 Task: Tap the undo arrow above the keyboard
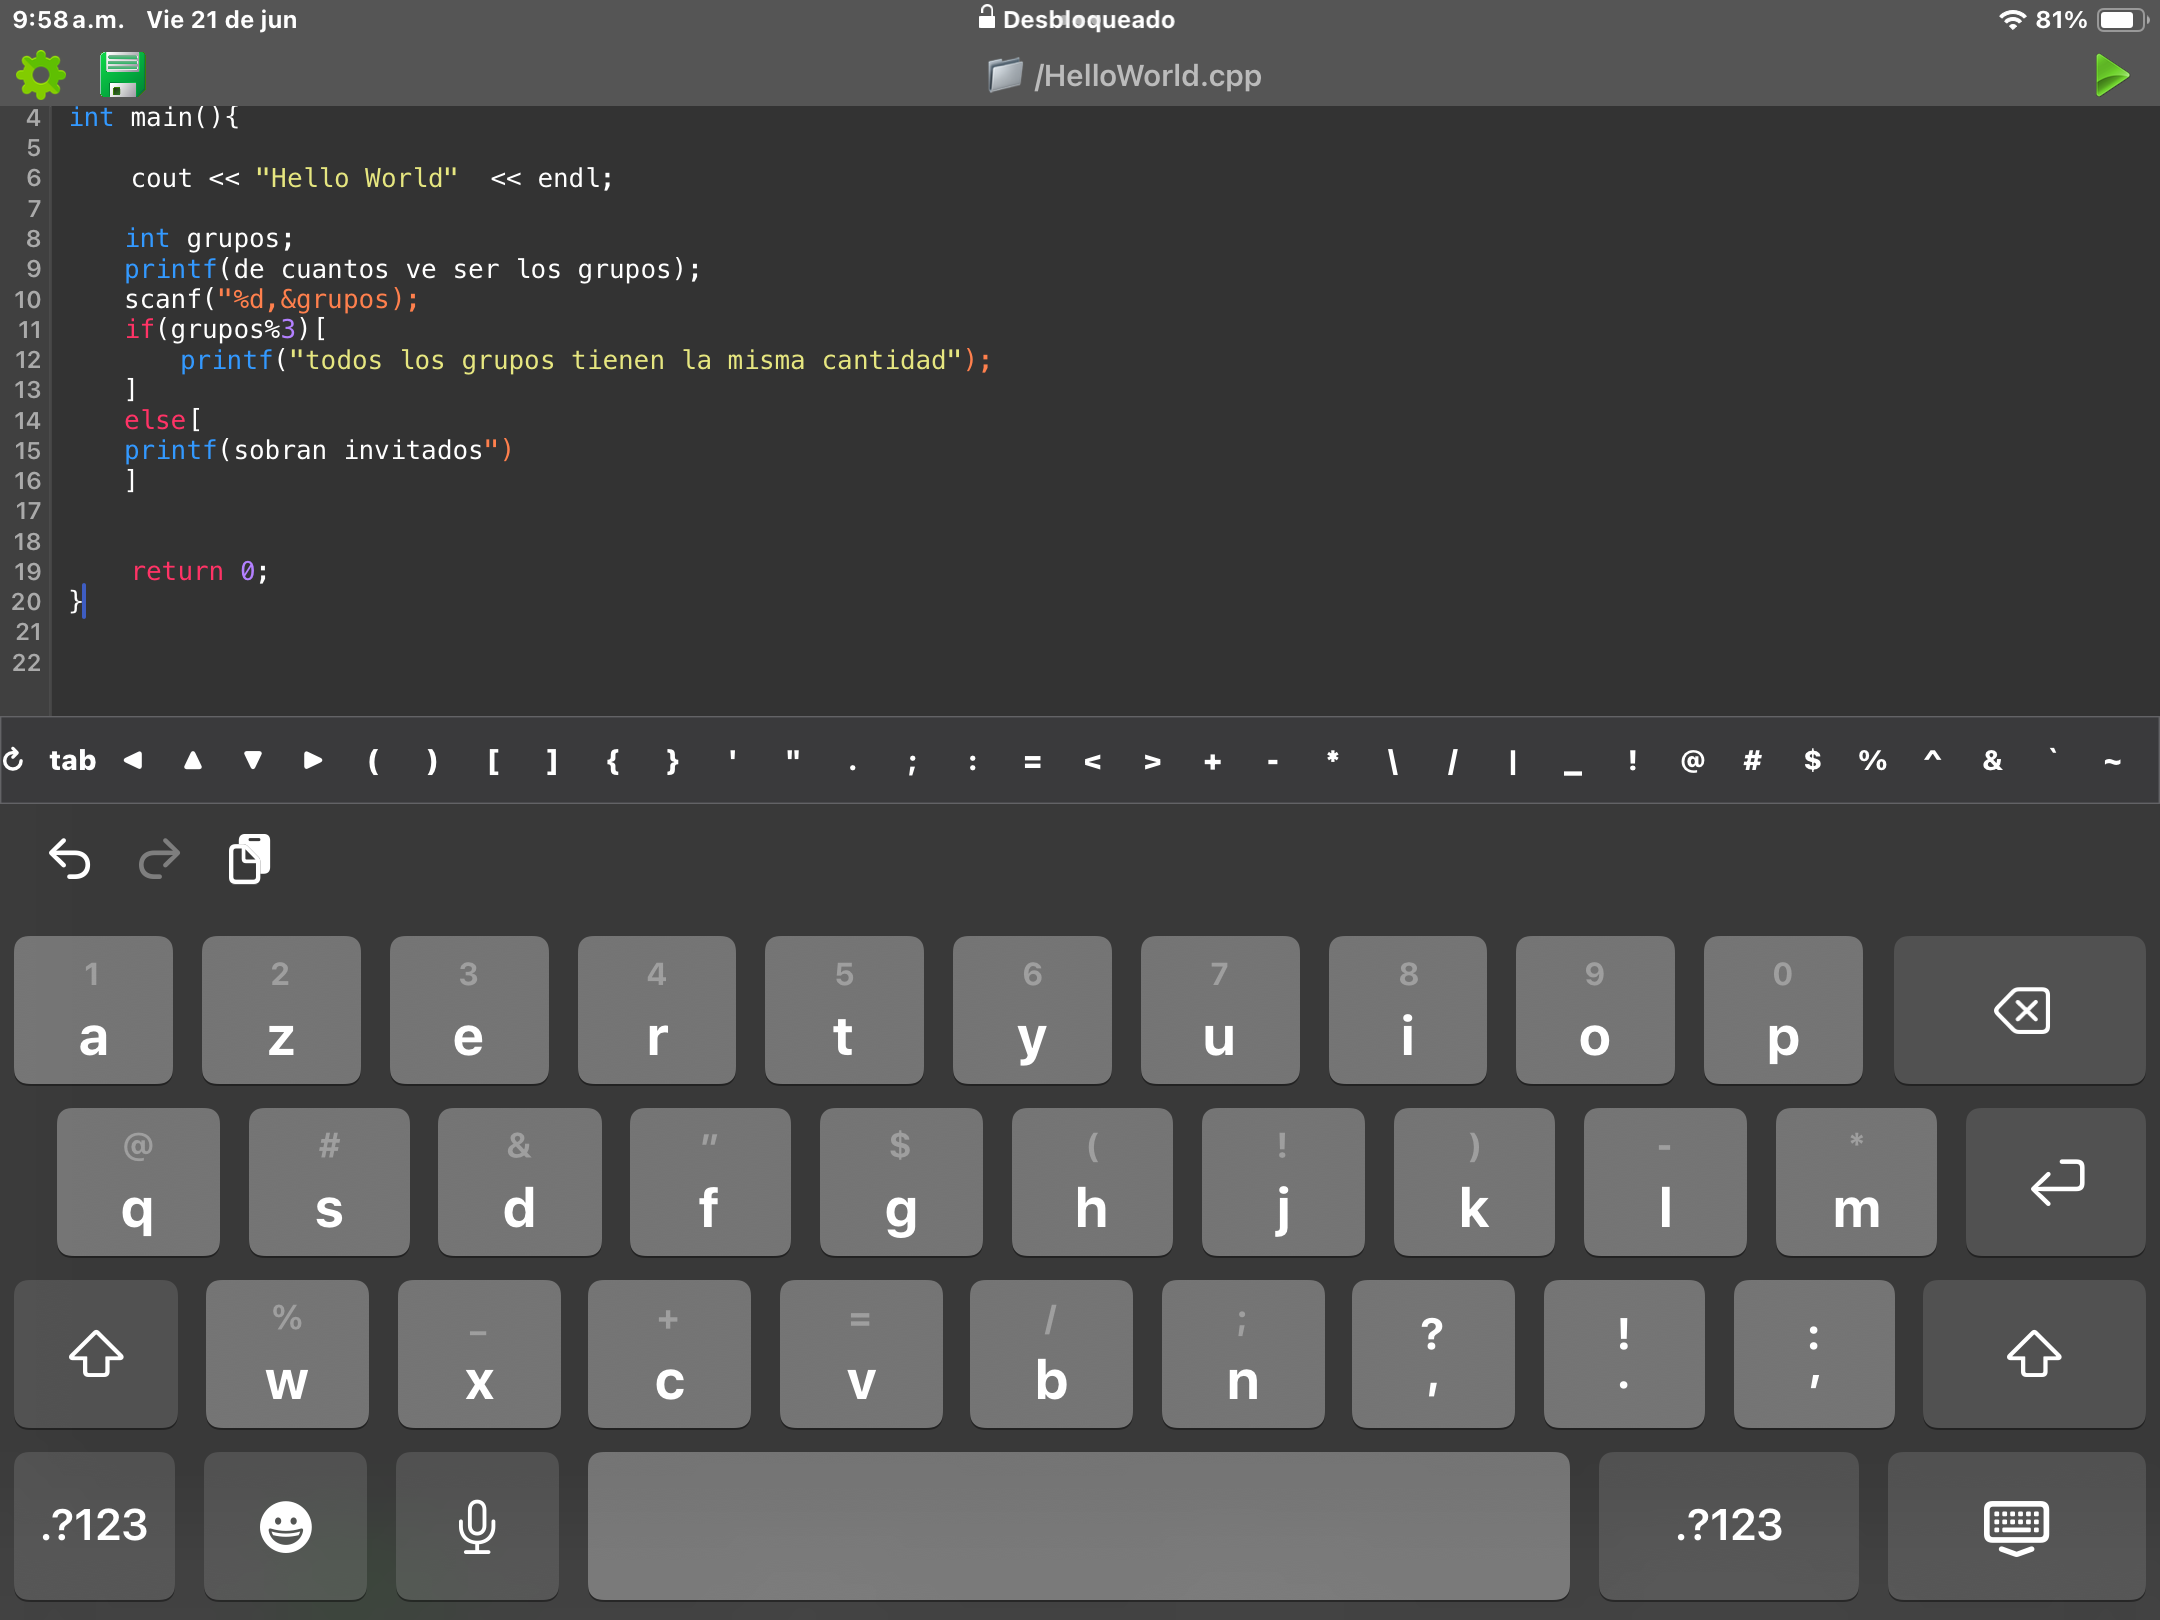pos(70,859)
